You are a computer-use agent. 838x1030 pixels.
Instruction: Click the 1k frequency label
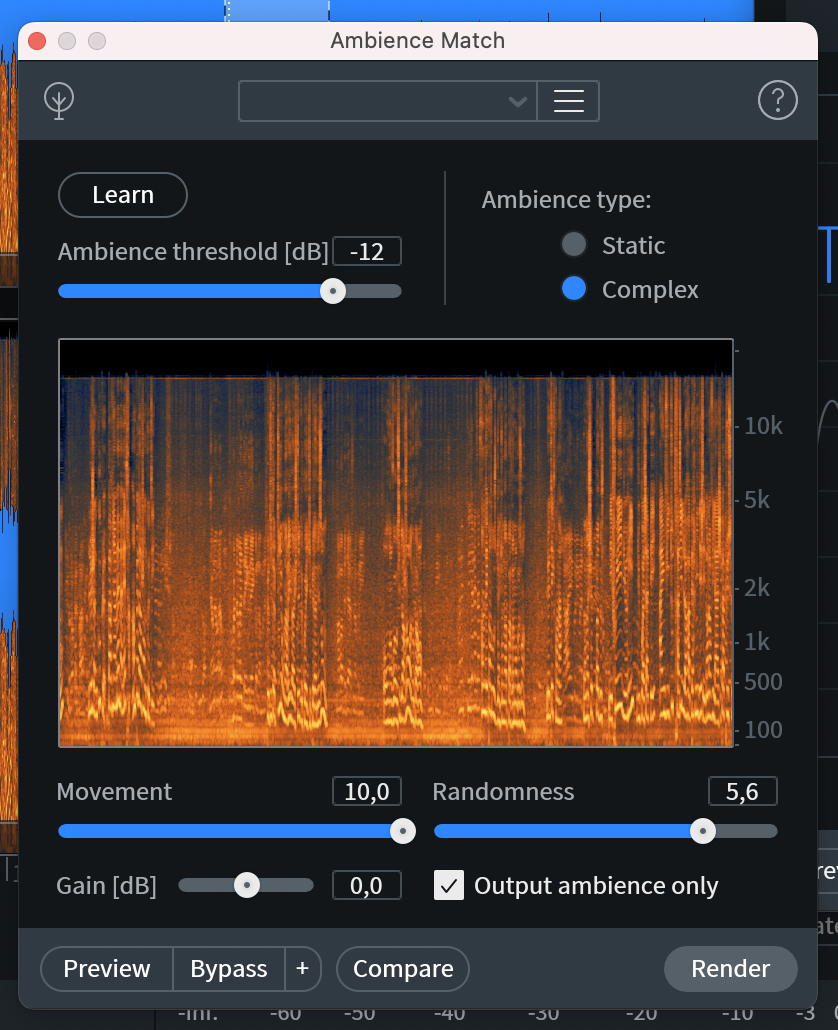(x=757, y=642)
